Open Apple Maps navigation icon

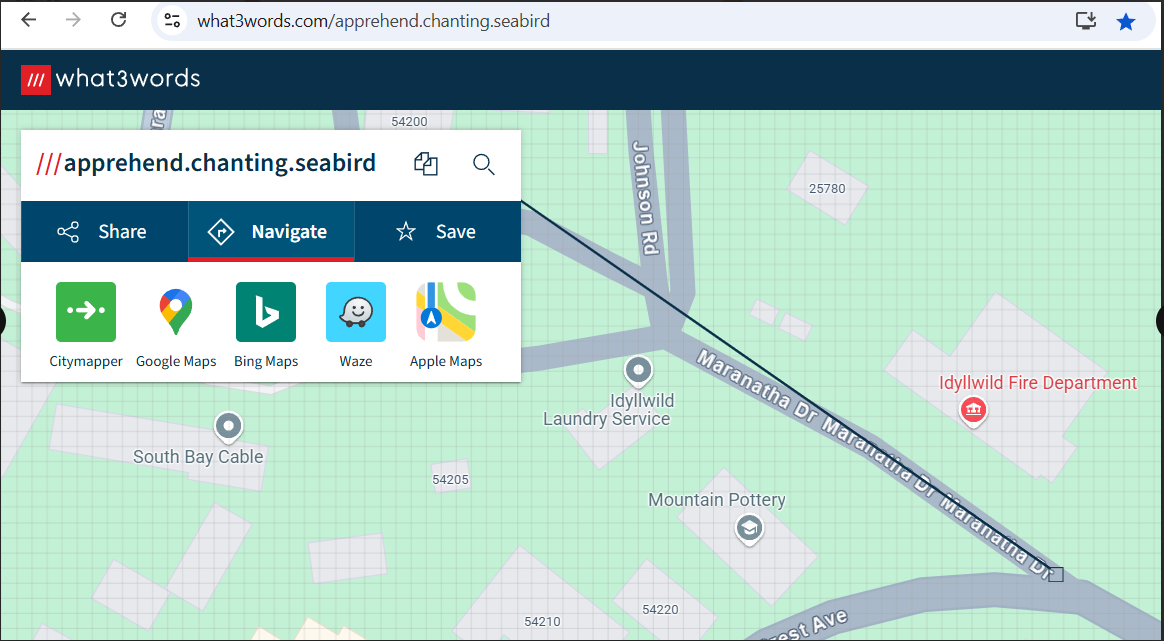click(x=446, y=312)
